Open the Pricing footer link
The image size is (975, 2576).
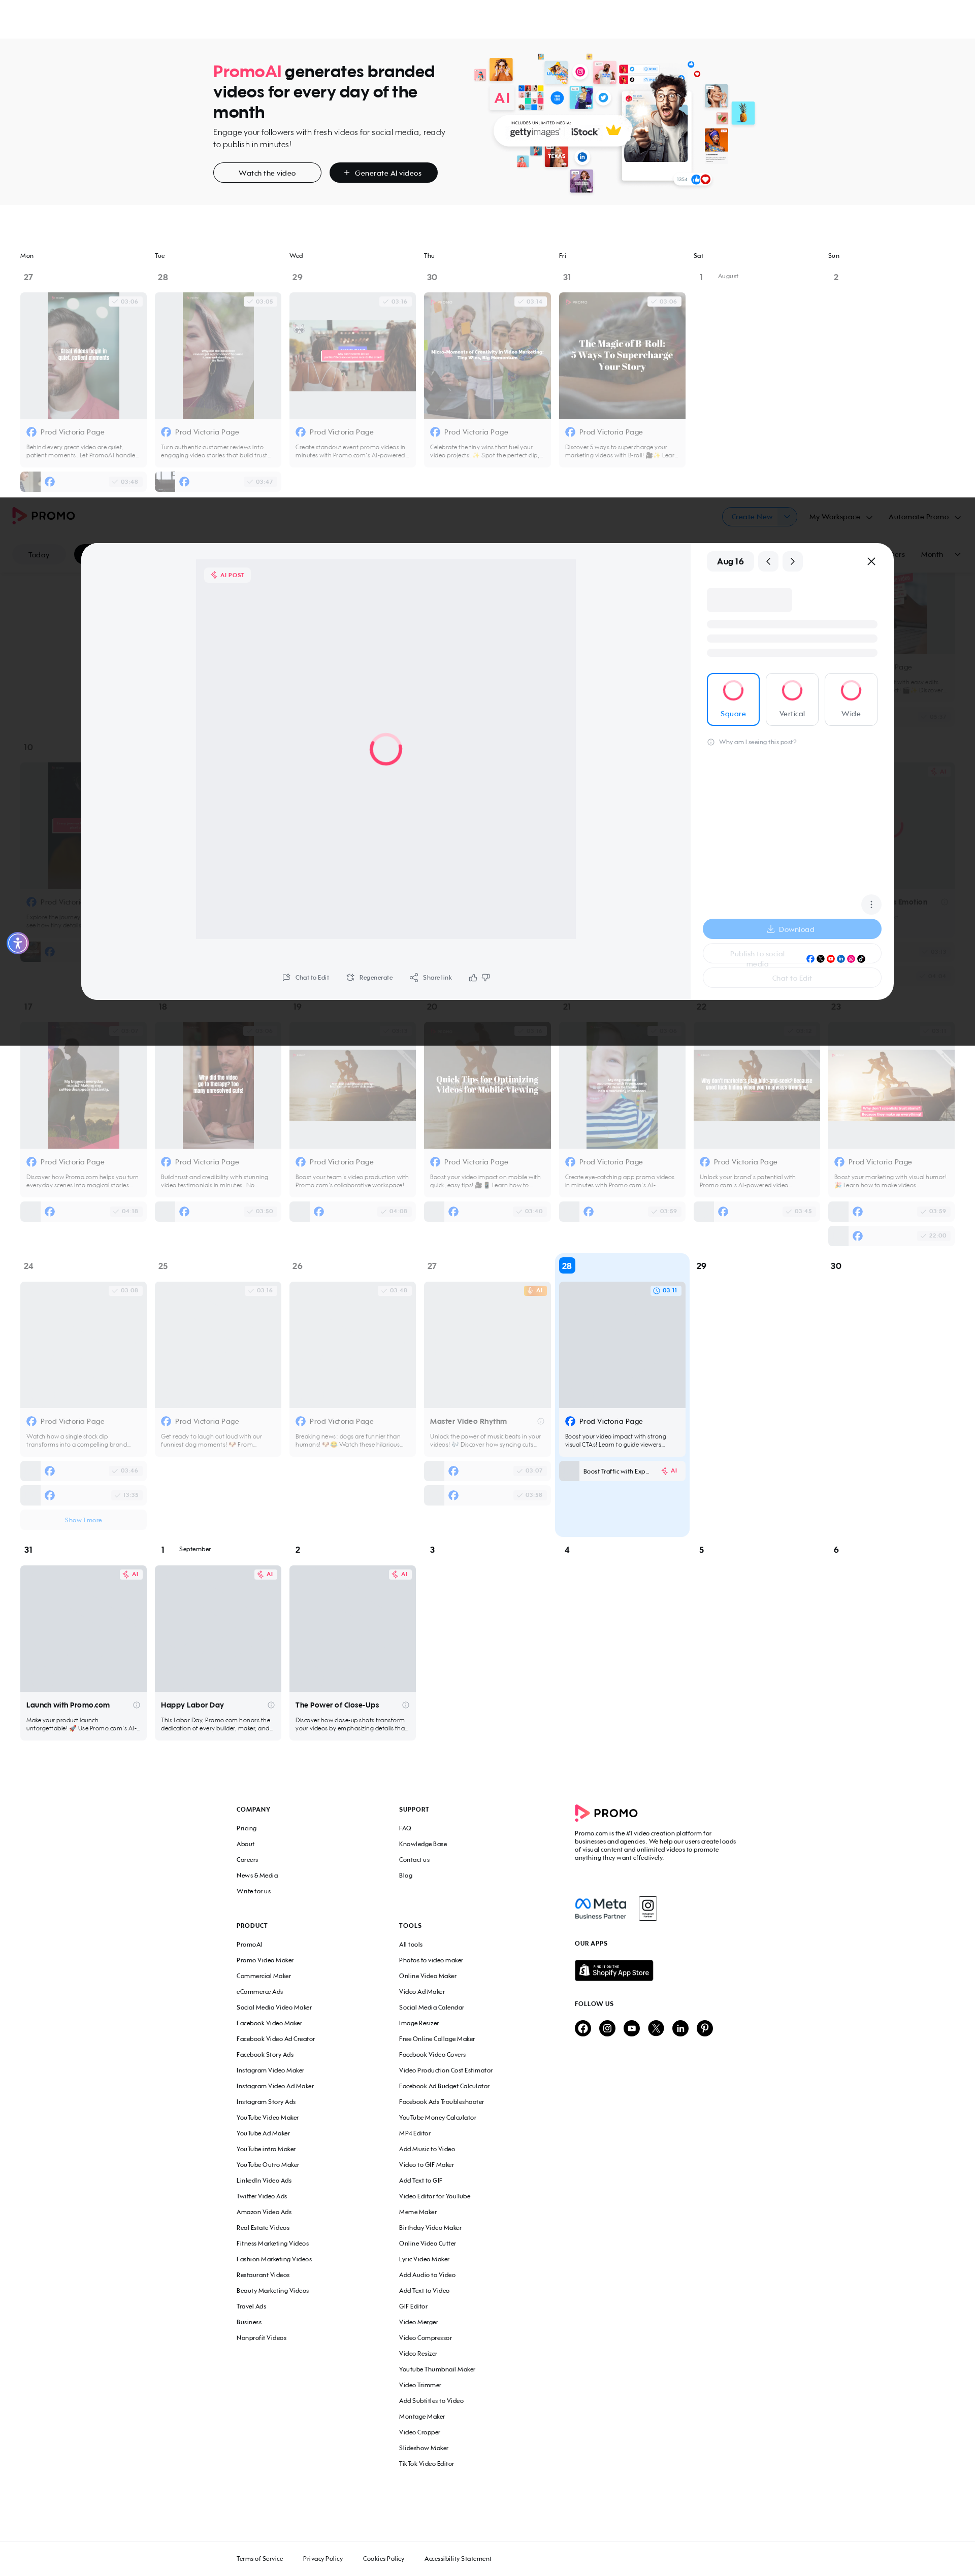tap(246, 1828)
